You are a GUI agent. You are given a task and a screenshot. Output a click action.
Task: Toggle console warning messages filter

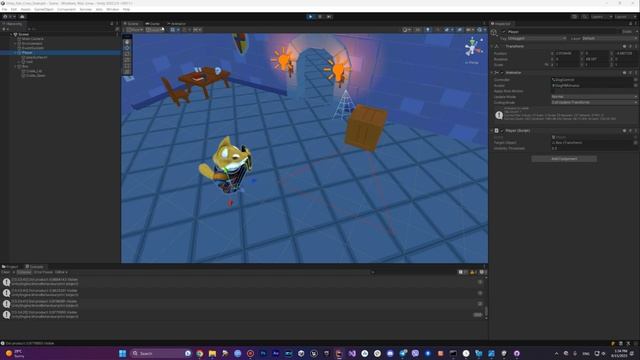473,272
